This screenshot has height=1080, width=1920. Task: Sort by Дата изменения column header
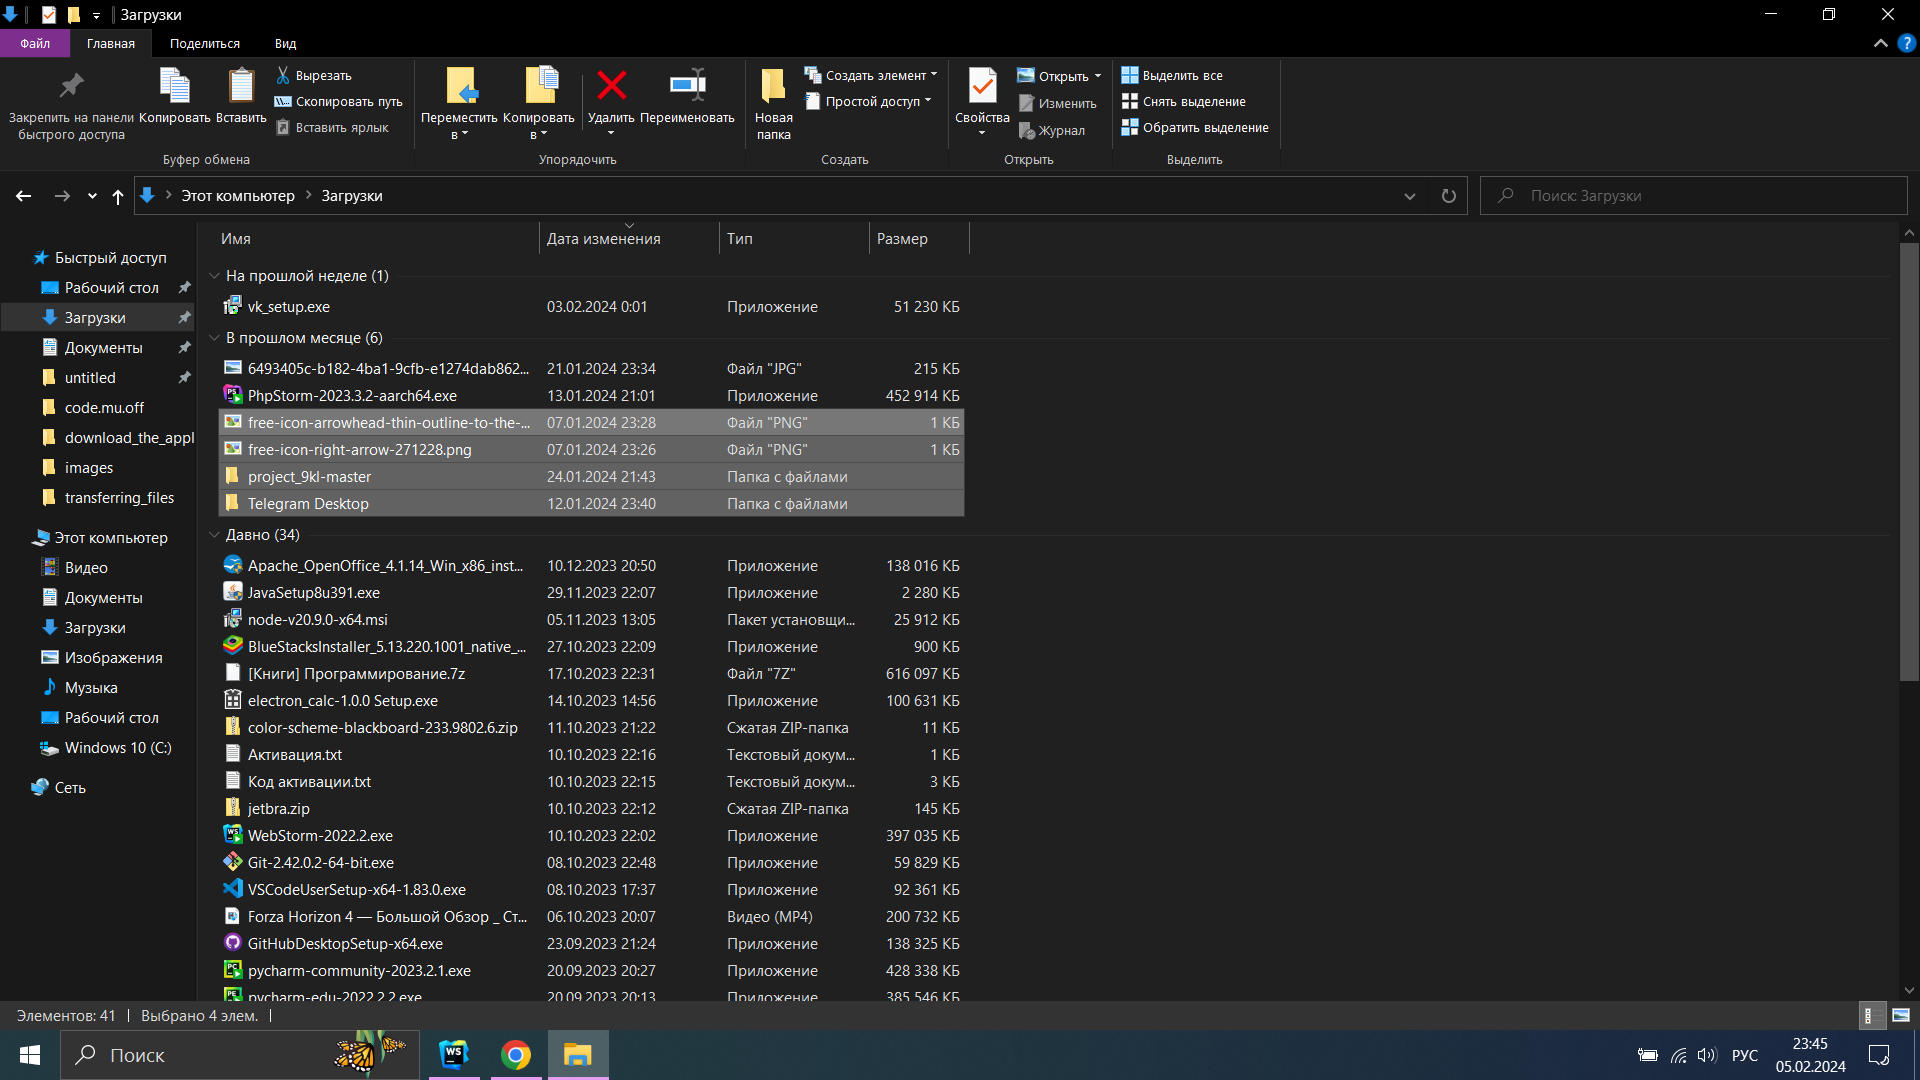tap(629, 239)
